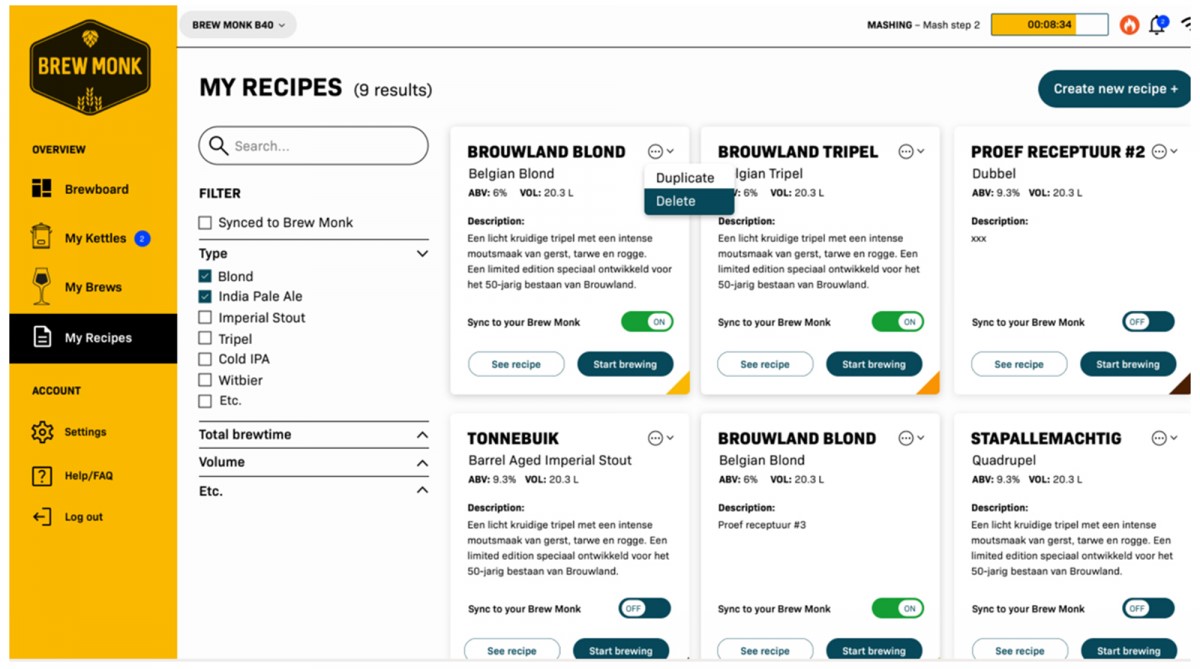This screenshot has width=1200, height=669.
Task: Click the recipe search field
Action: pyautogui.click(x=313, y=146)
